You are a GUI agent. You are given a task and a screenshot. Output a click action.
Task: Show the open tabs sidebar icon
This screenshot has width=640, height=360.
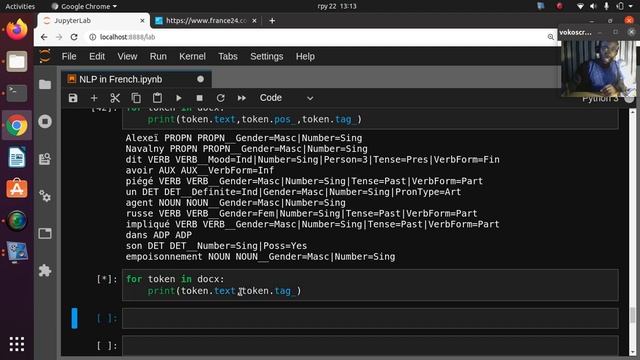click(45, 233)
